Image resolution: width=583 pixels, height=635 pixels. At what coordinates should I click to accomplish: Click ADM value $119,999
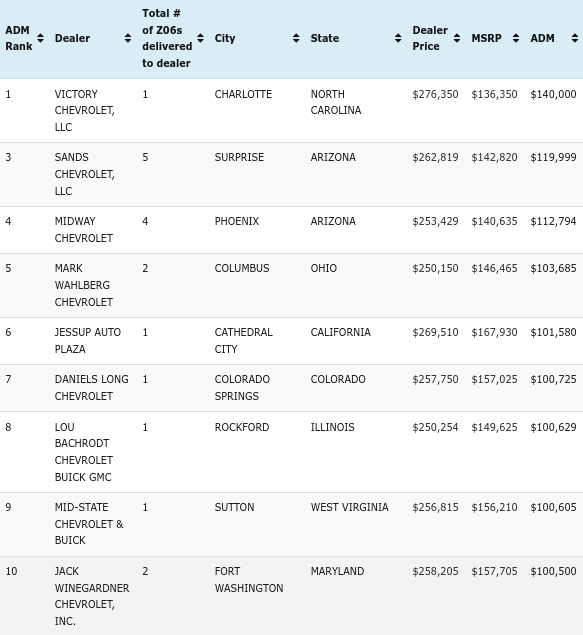click(553, 157)
